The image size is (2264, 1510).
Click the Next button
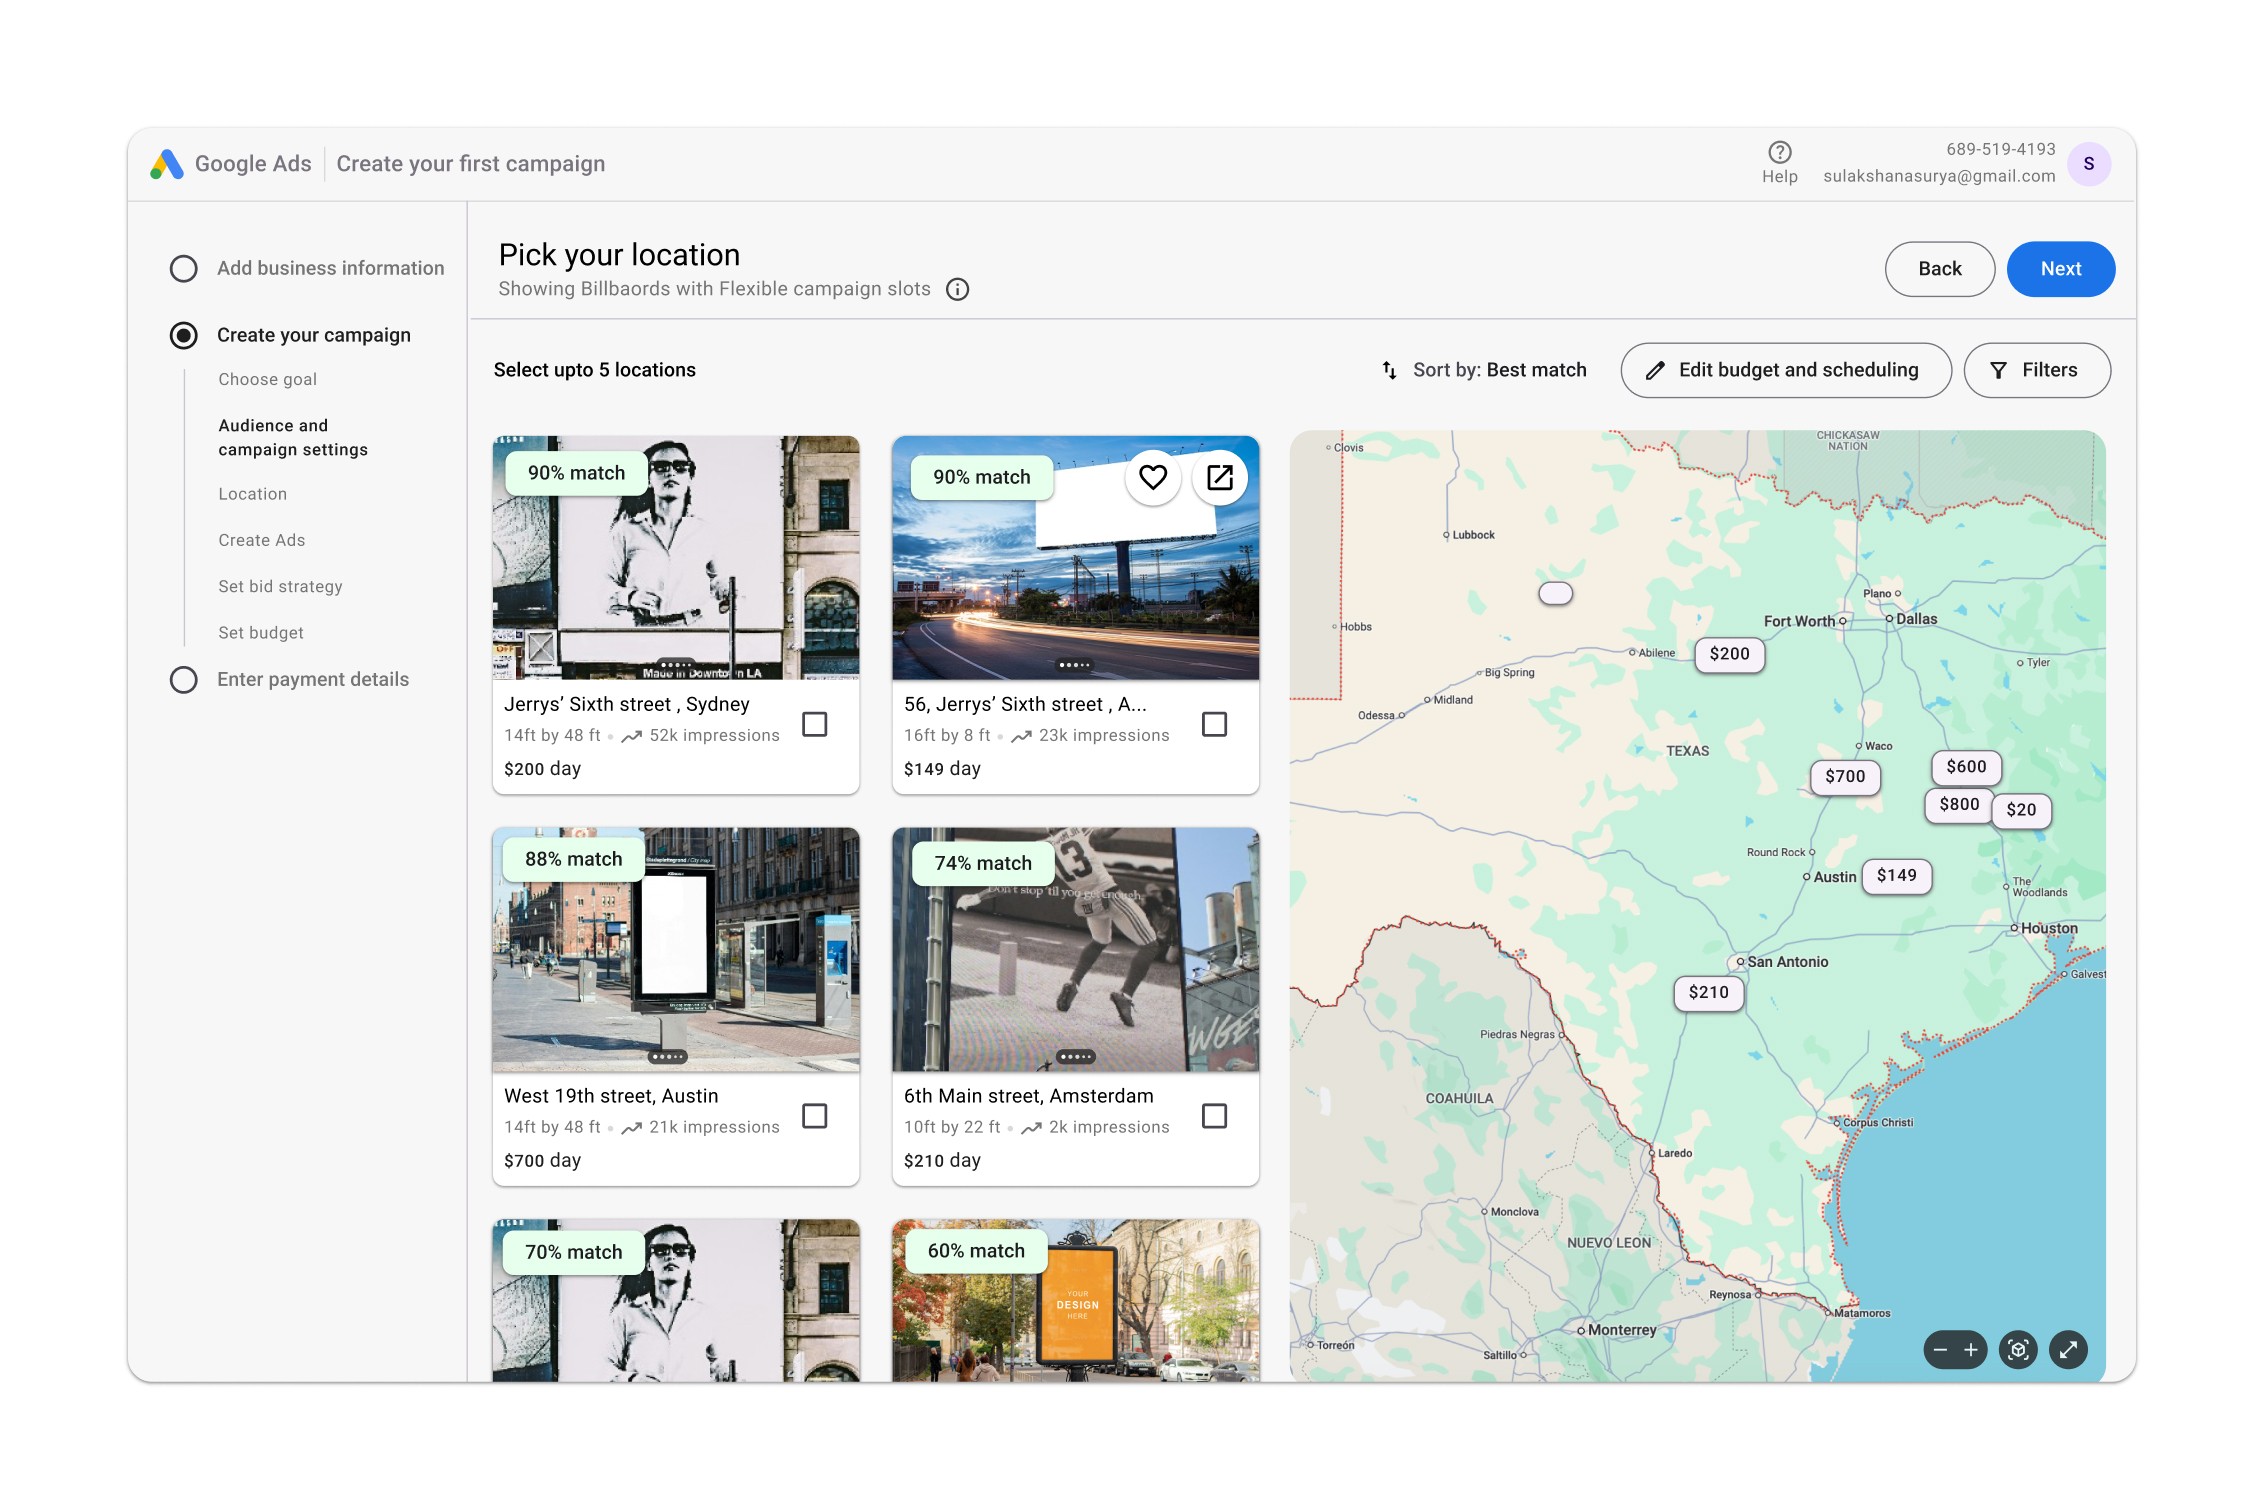point(2060,269)
